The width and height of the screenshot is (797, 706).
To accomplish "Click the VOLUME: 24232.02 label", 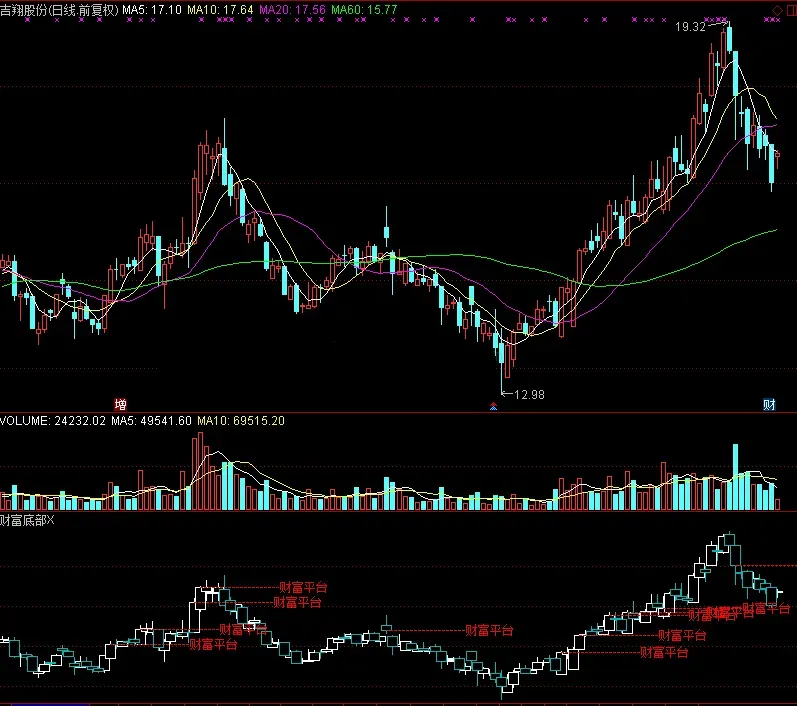I will coord(53,421).
